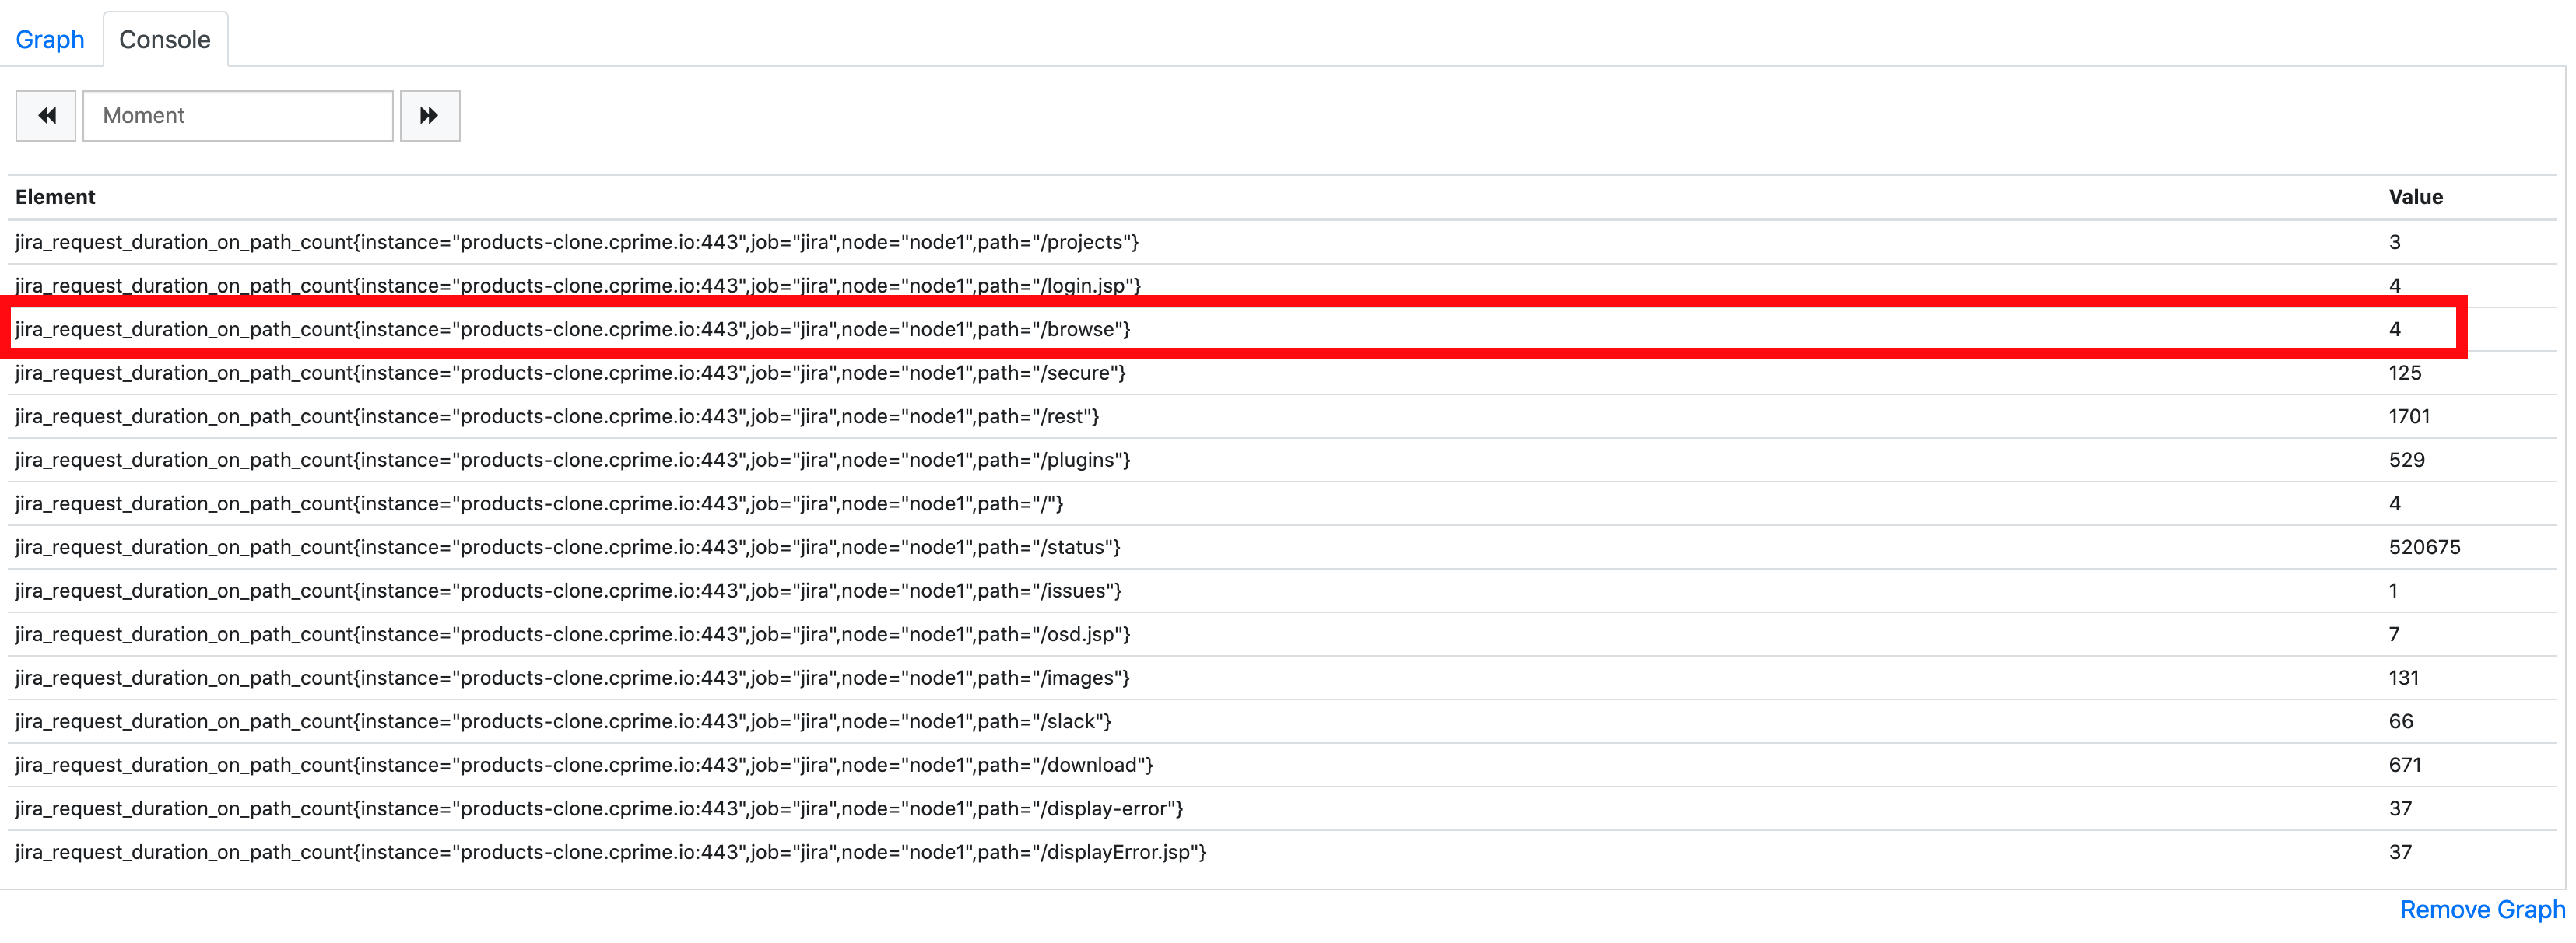
Task: Click the forward time double-arrow icon
Action: coord(429,116)
